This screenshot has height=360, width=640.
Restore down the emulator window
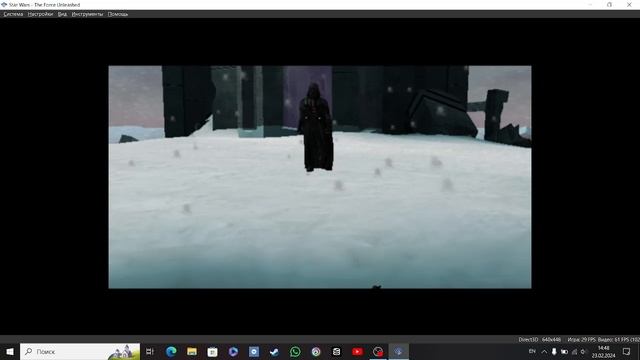pyautogui.click(x=609, y=4)
